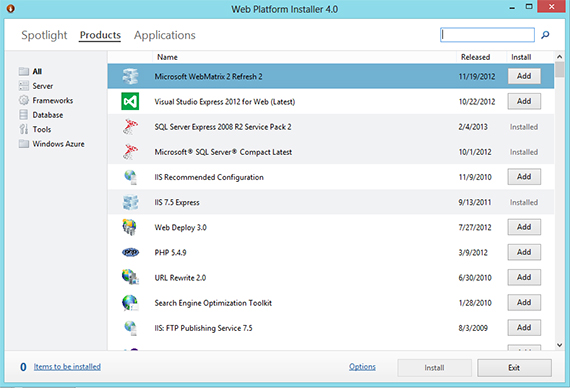Select Visual Studio Express 2012 for Web name
Screen dimensions: 570x388
pos(225,101)
